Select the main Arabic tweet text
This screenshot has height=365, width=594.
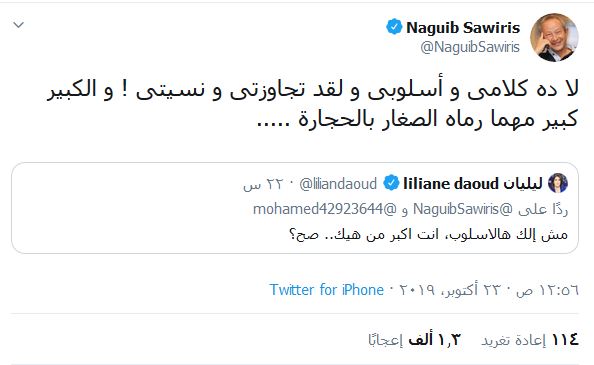(313, 105)
